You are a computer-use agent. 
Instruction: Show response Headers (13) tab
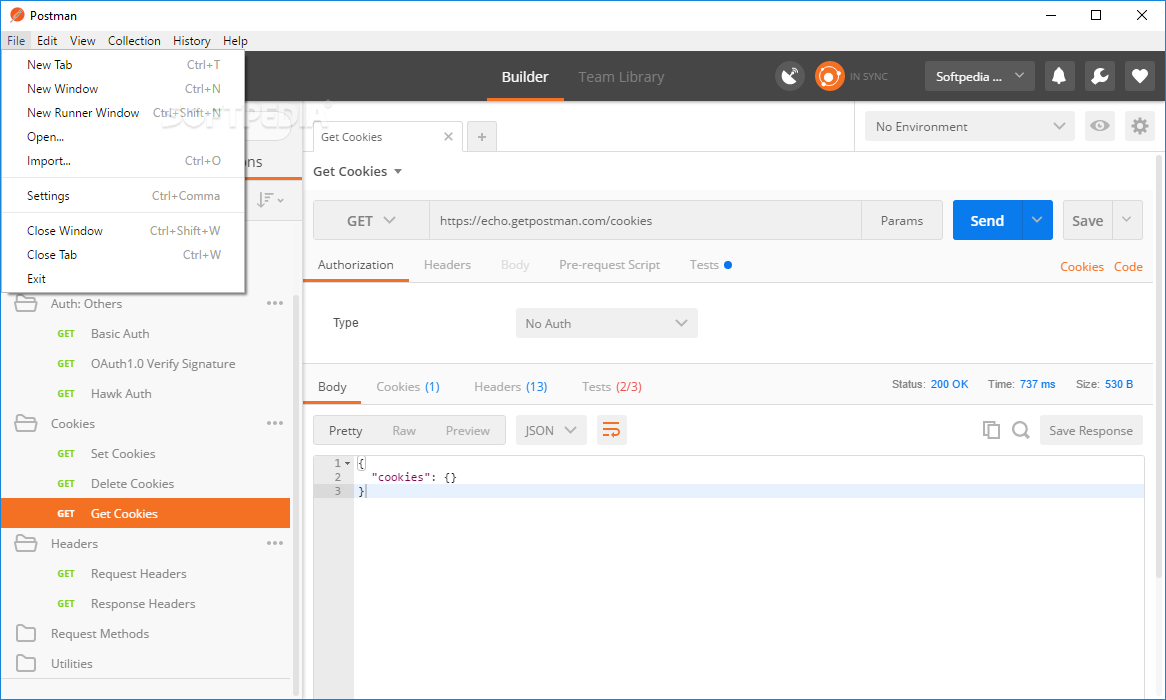tap(510, 387)
